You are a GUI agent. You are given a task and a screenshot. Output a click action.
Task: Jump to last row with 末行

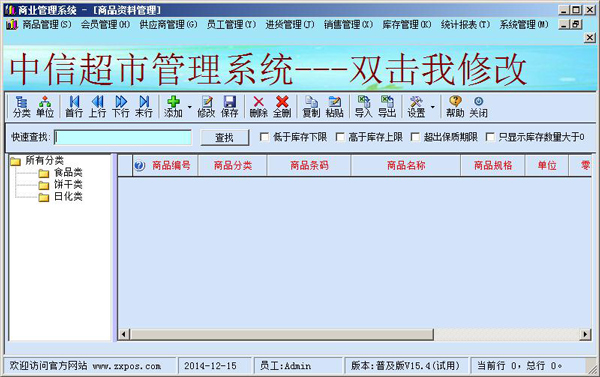click(x=144, y=106)
